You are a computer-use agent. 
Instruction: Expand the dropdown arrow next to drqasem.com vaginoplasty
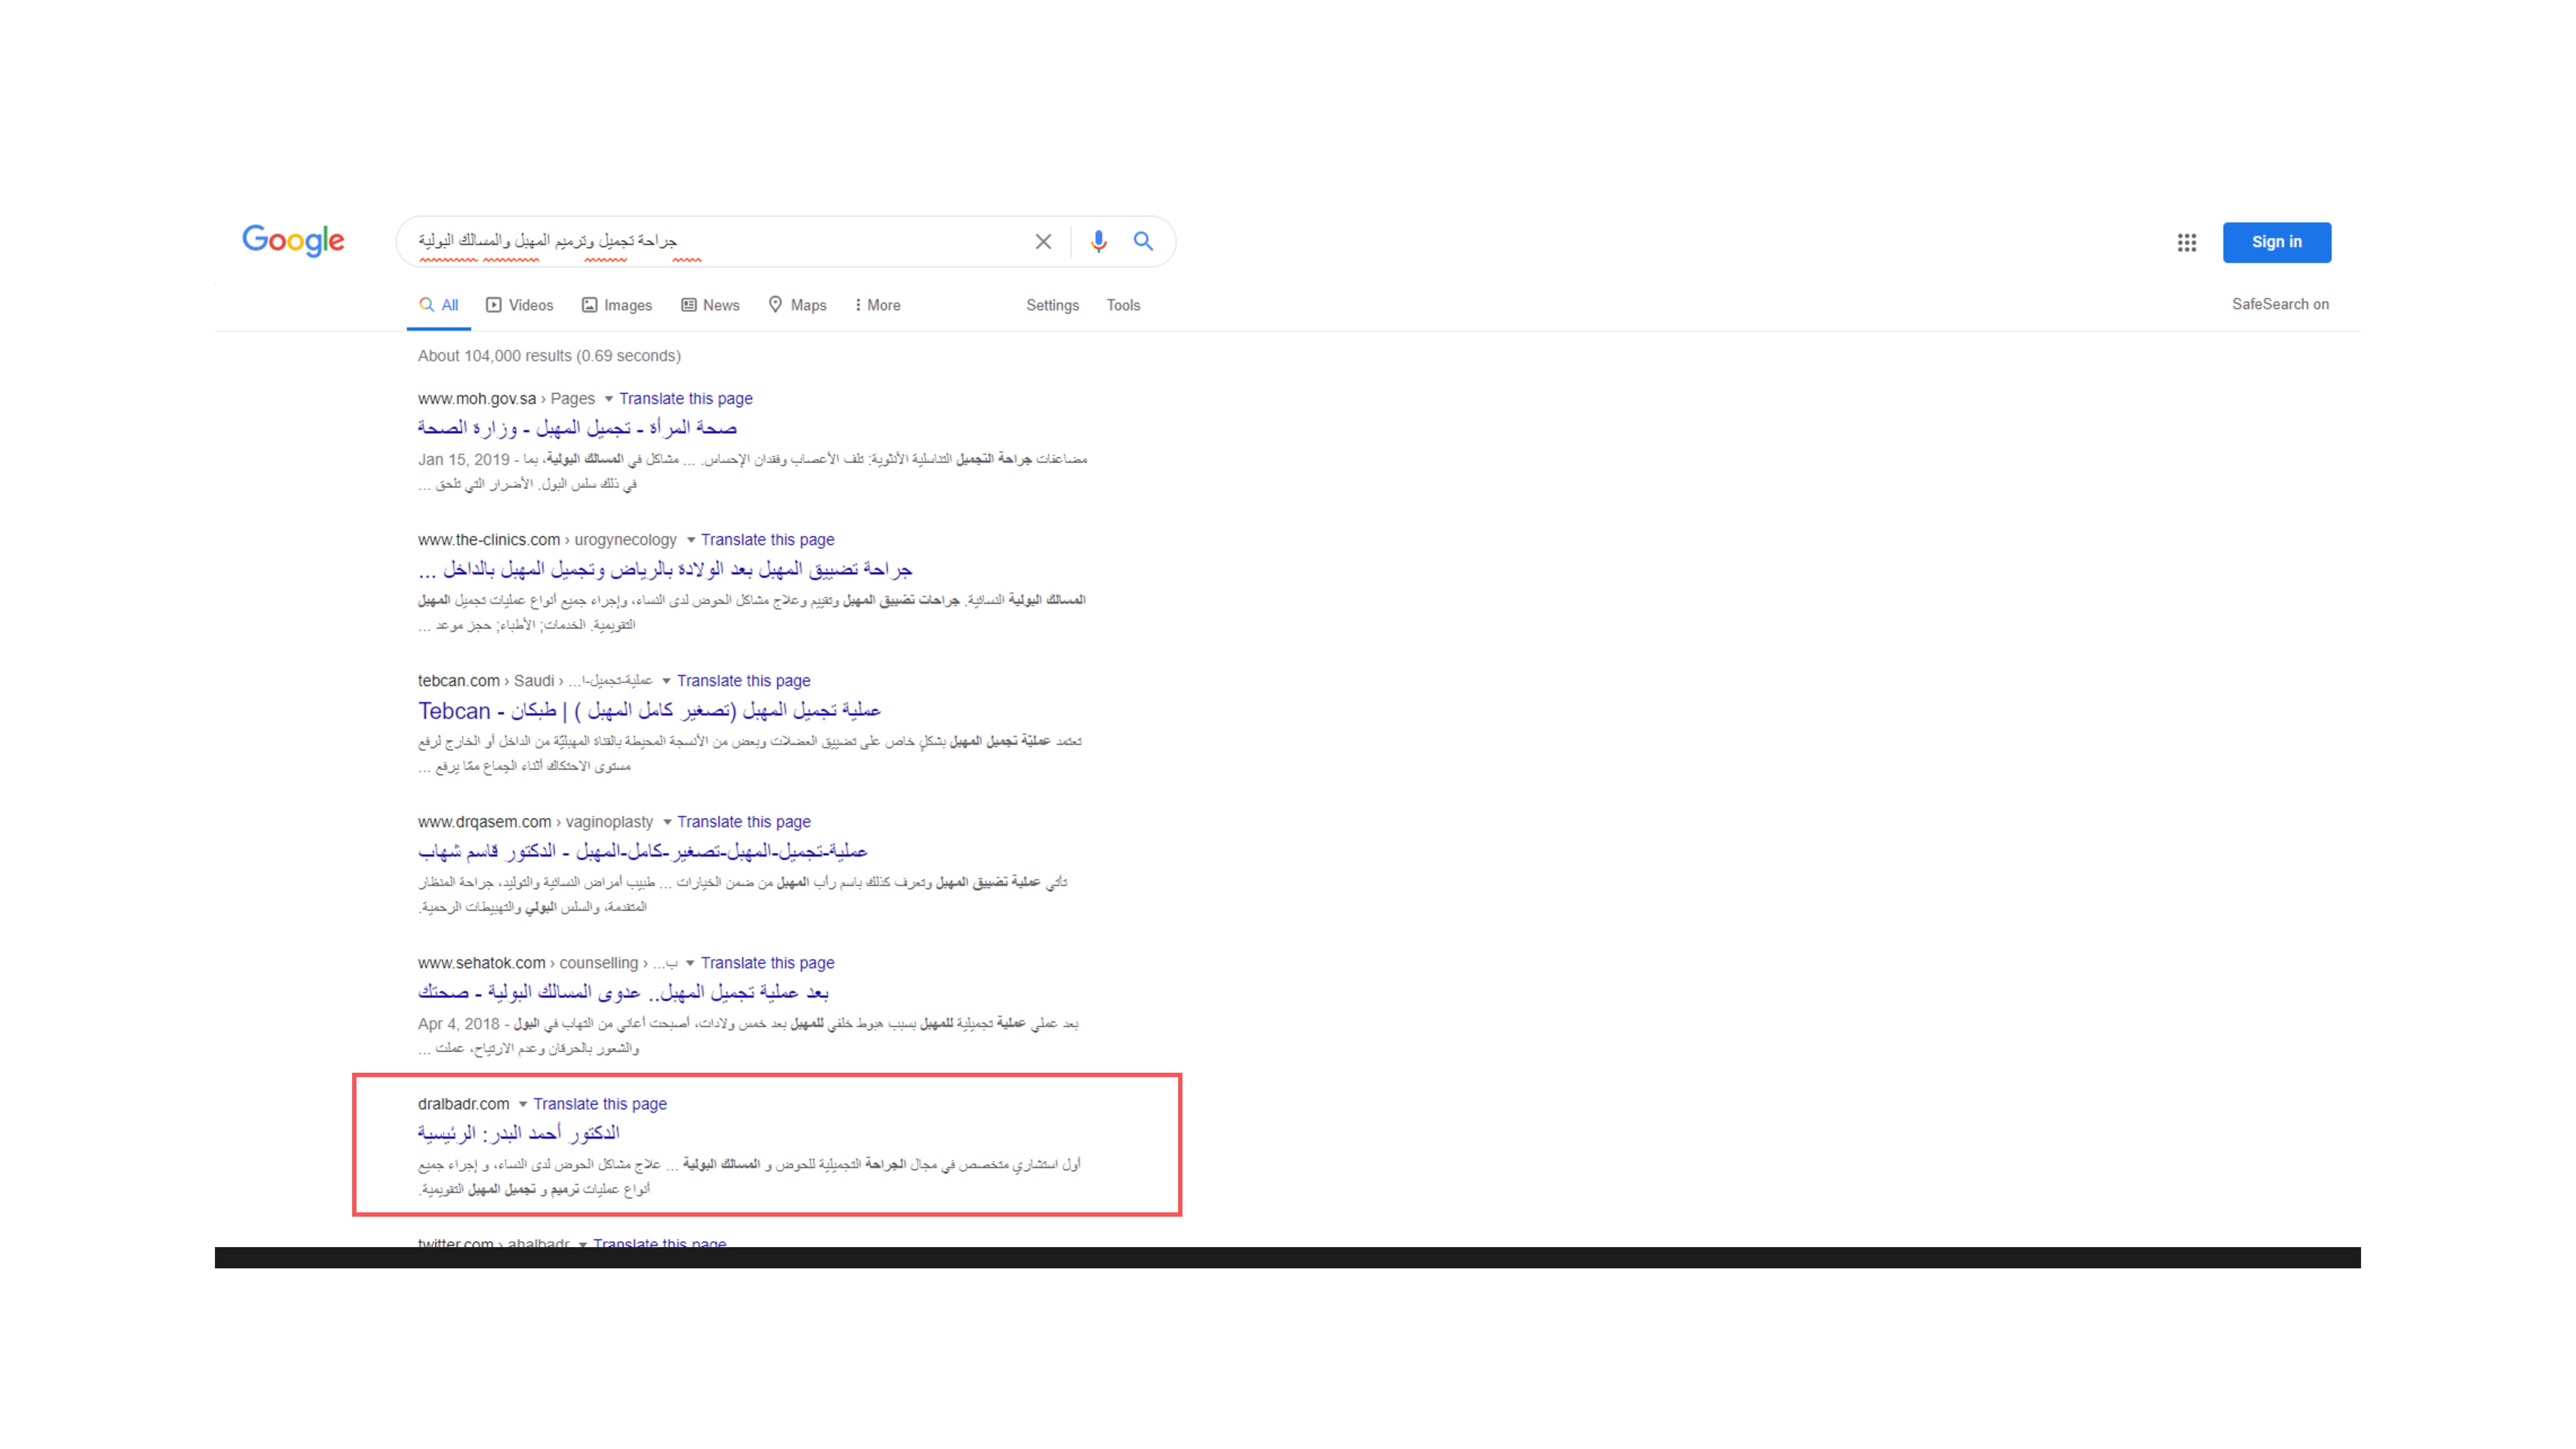coord(667,822)
